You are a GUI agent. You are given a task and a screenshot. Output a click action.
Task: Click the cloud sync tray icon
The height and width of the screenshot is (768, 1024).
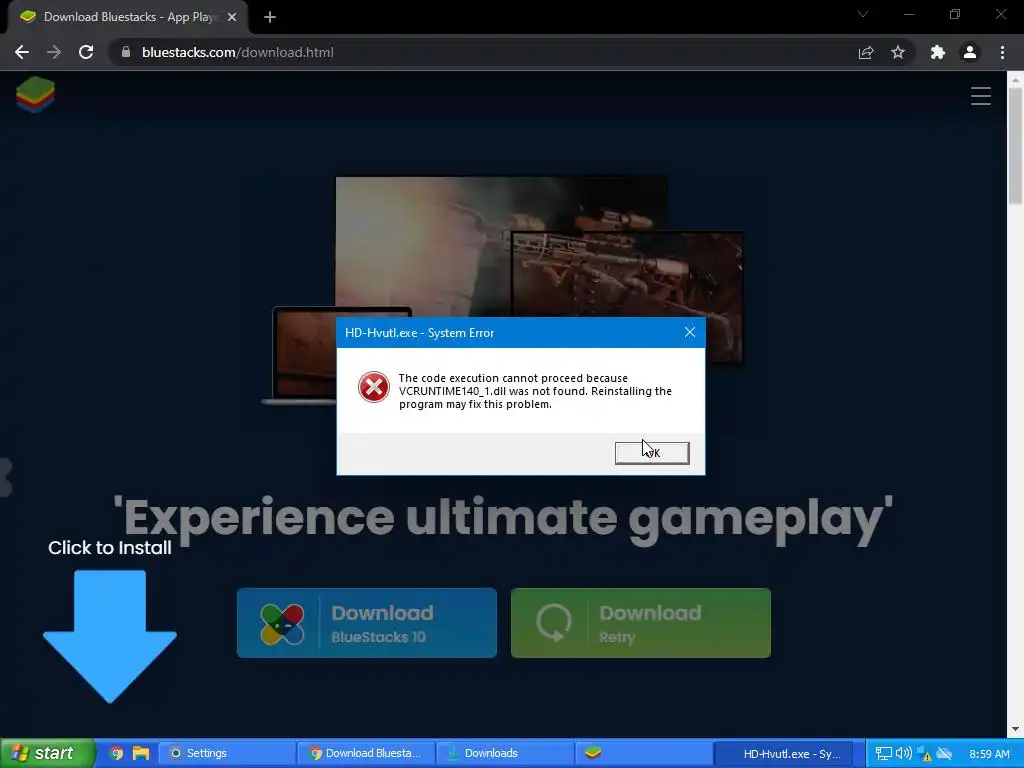[944, 754]
